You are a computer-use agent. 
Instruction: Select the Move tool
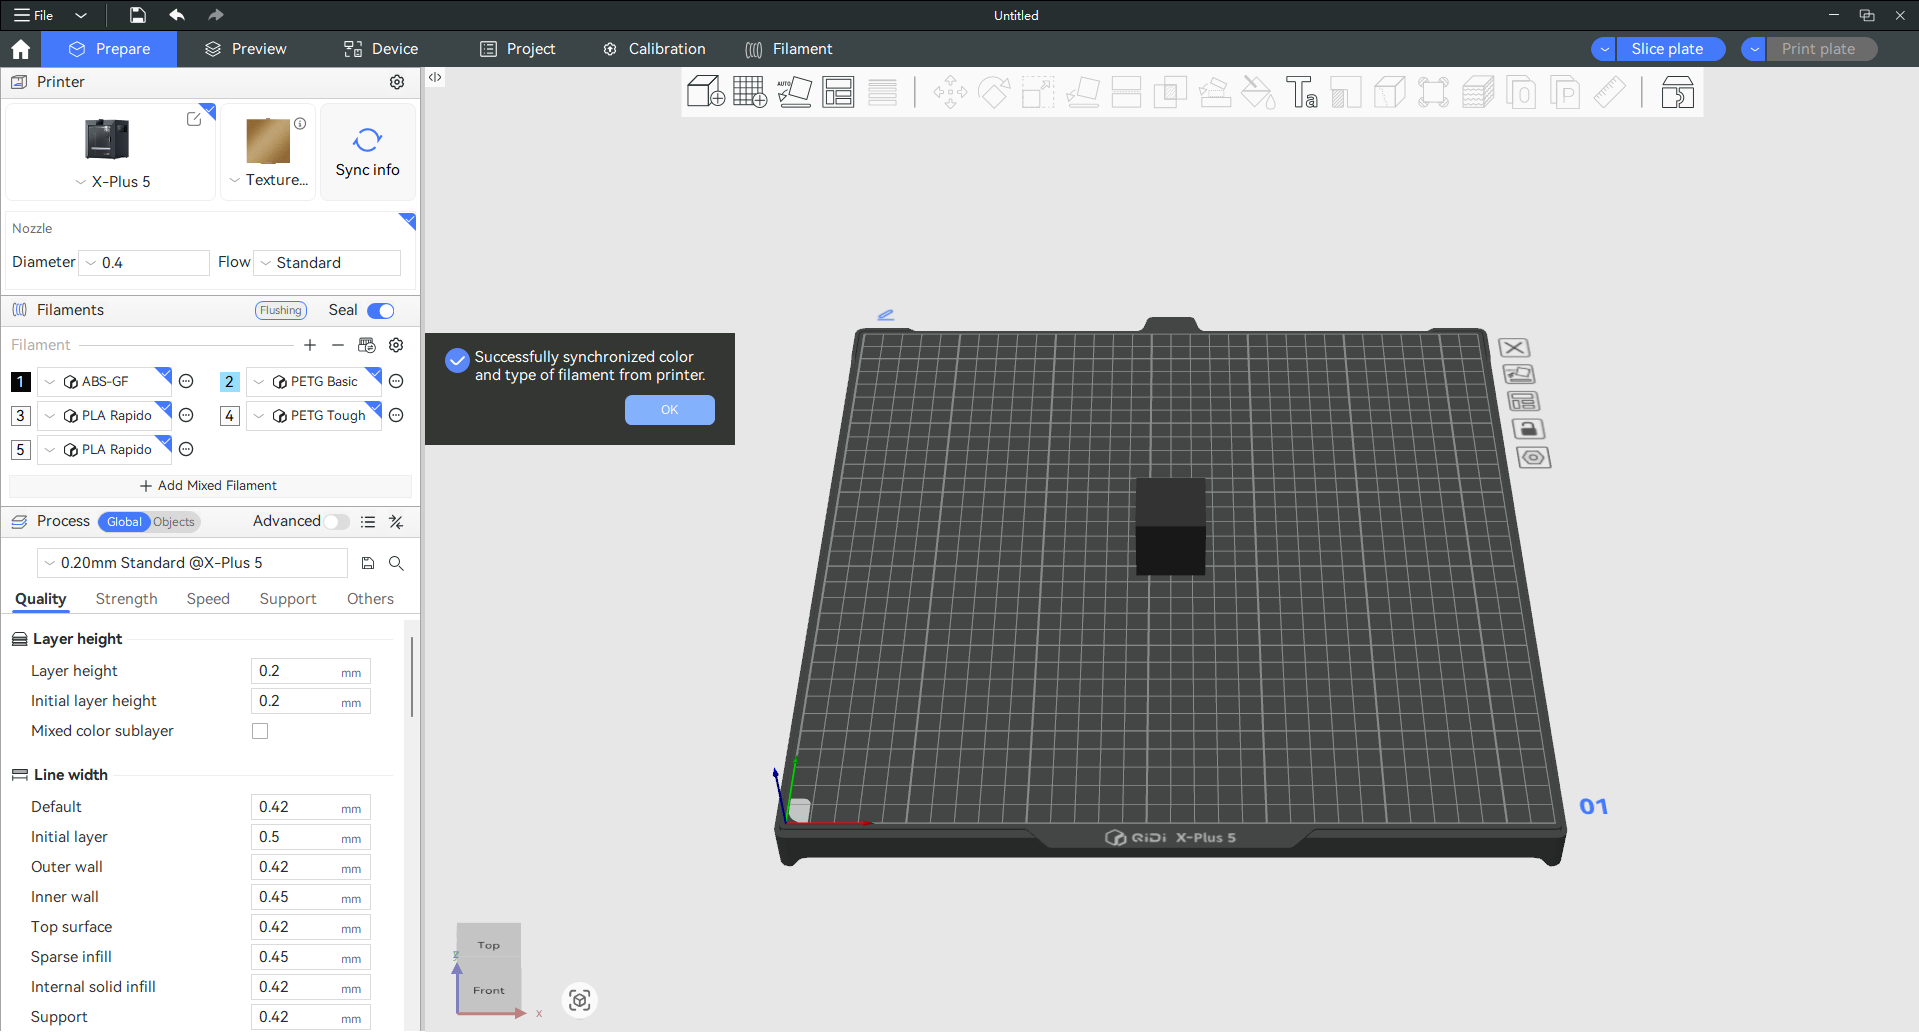[950, 93]
